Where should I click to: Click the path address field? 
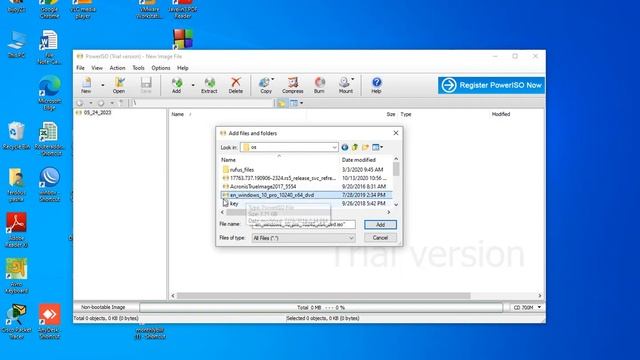(x=202, y=103)
